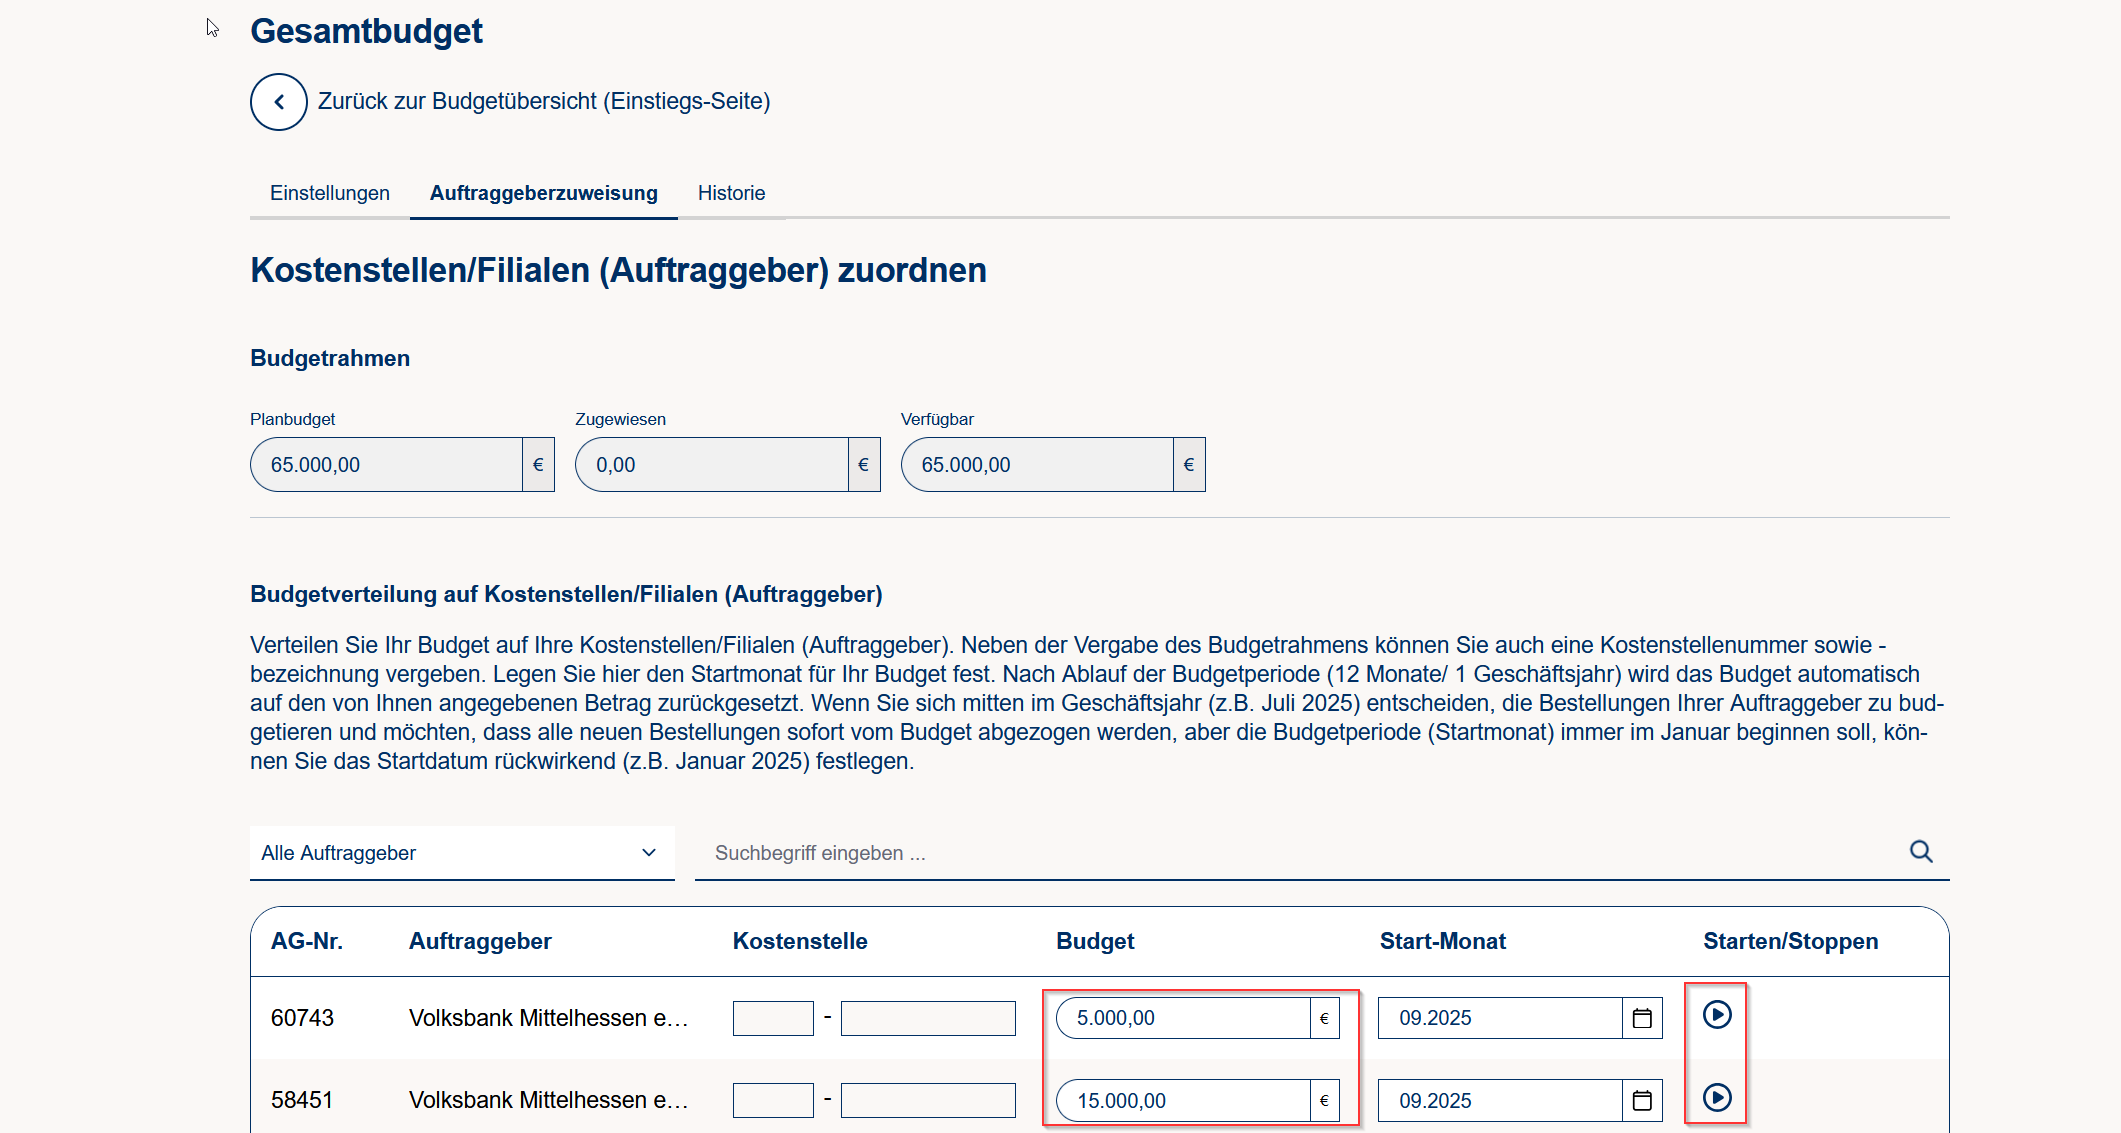Click Start-Monat field of row 58451
Image resolution: width=2121 pixels, height=1133 pixels.
pos(1498,1101)
